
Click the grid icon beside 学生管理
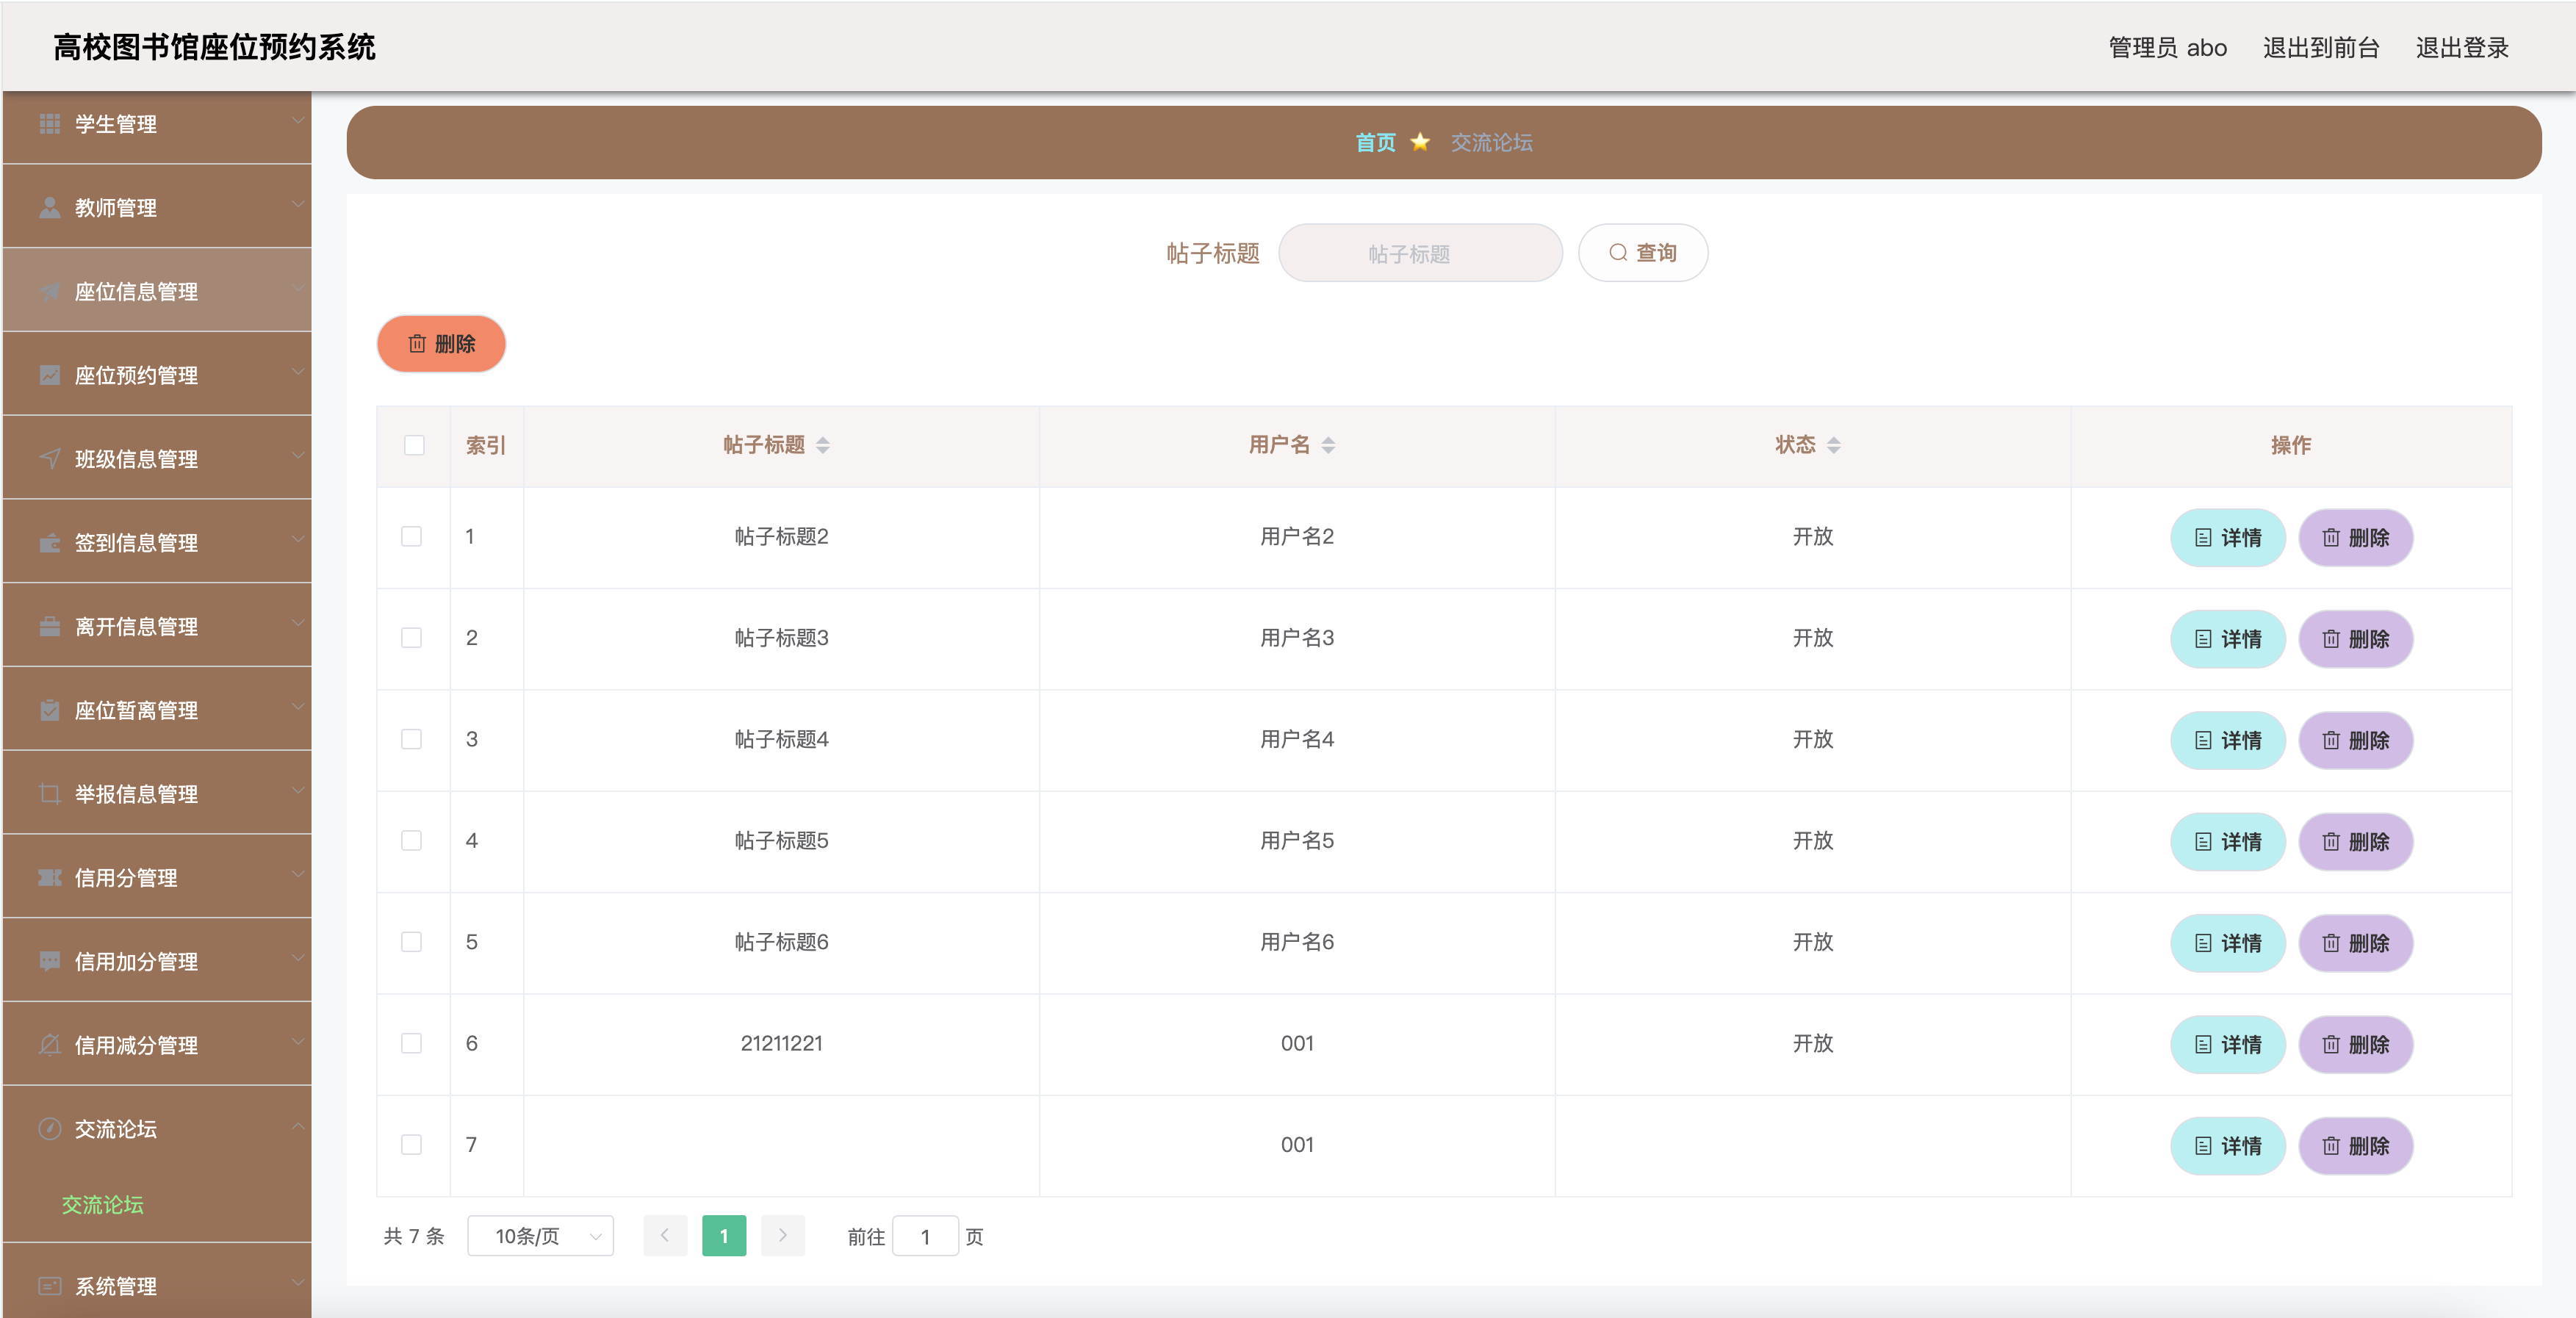tap(50, 124)
